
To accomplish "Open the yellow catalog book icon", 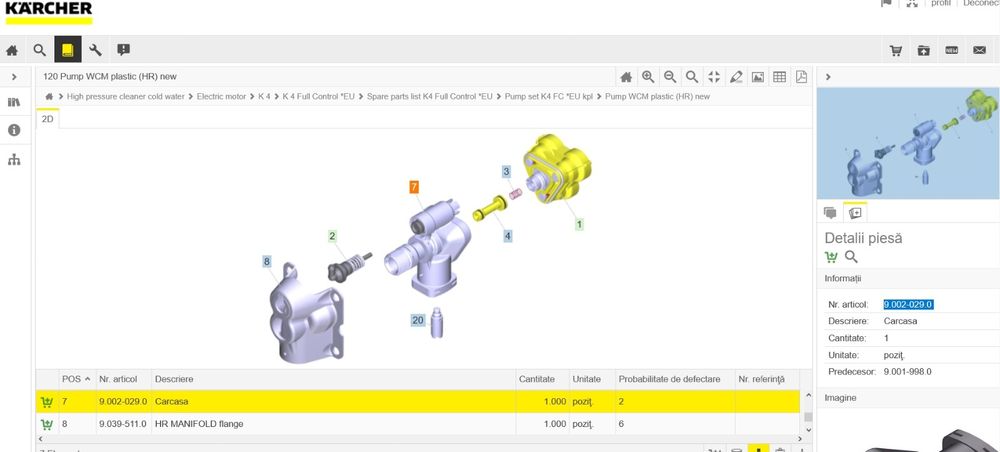I will coord(68,49).
